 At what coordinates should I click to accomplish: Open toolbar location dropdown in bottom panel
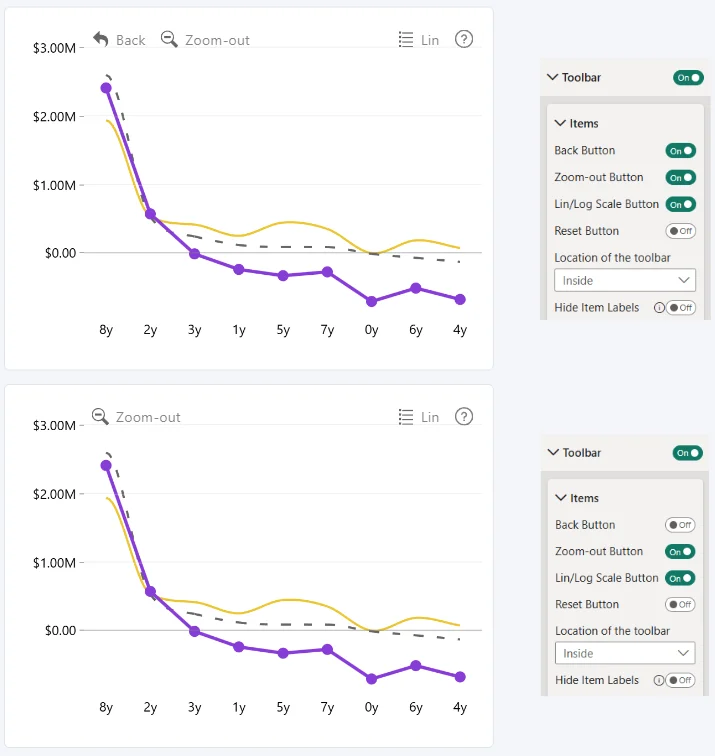pos(625,653)
